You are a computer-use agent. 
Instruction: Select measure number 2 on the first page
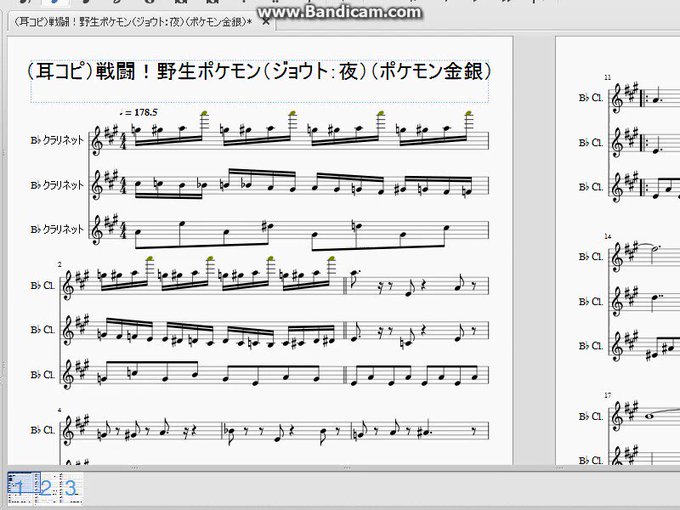point(59,264)
